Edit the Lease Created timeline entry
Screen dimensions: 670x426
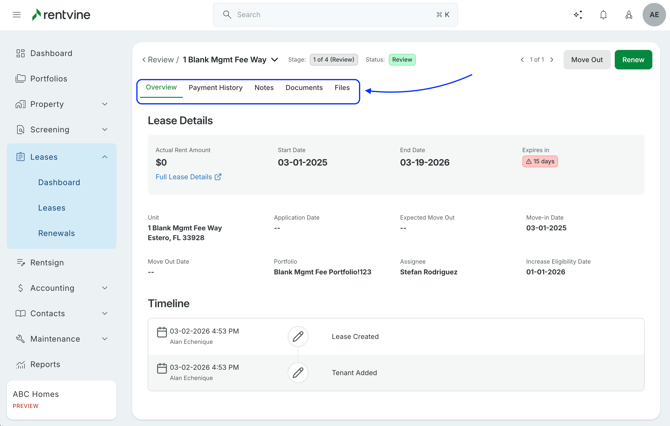click(298, 337)
